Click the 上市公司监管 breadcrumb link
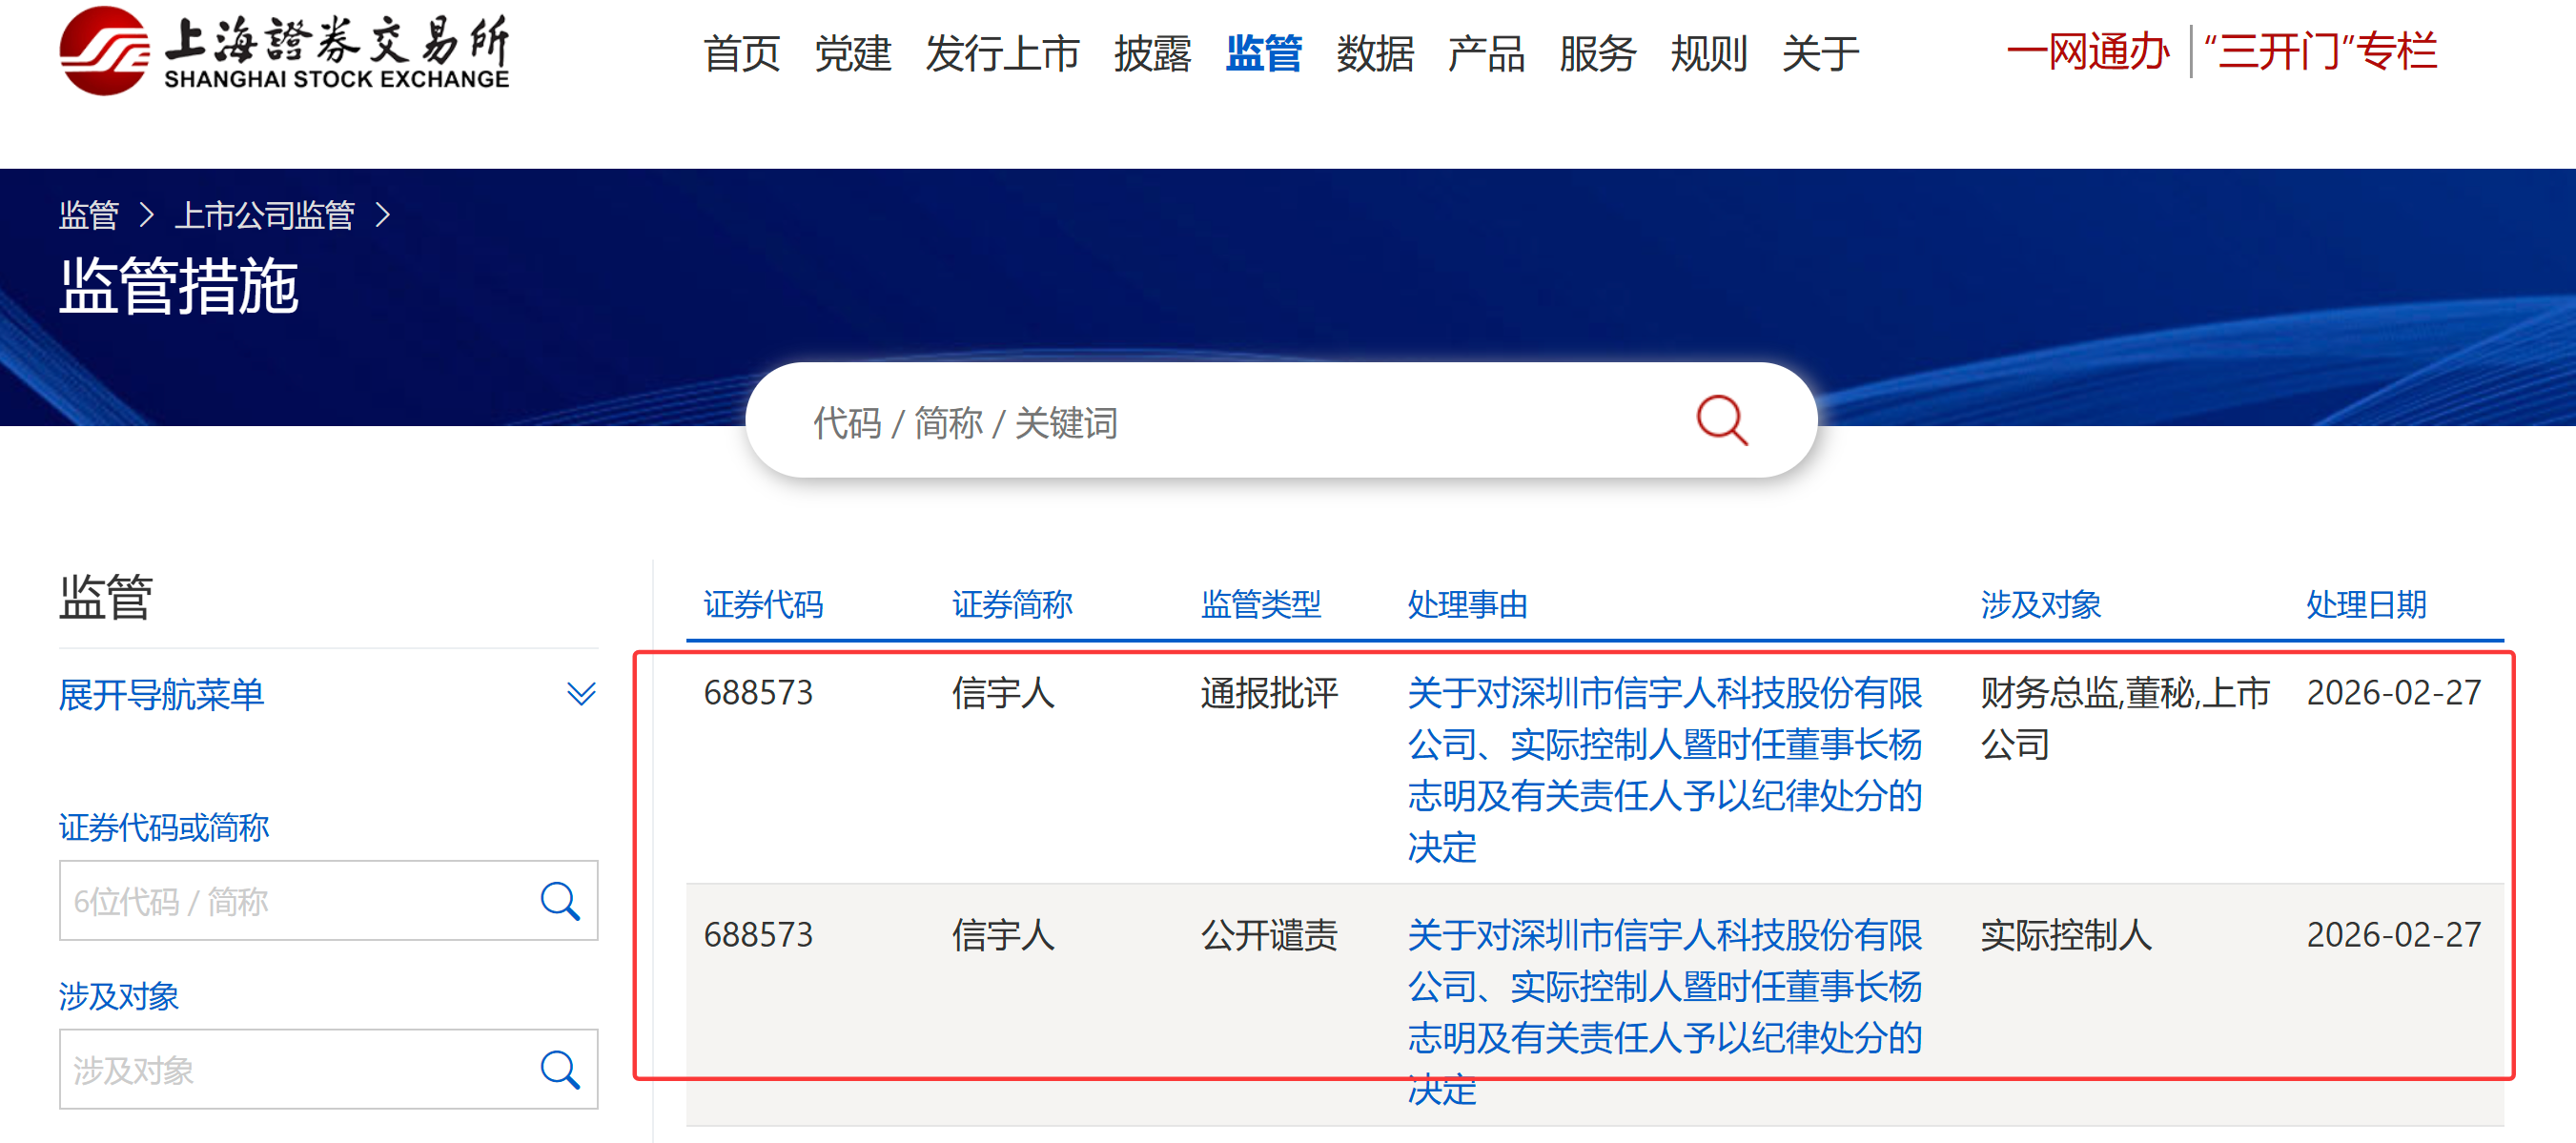Image resolution: width=2576 pixels, height=1143 pixels. point(265,215)
